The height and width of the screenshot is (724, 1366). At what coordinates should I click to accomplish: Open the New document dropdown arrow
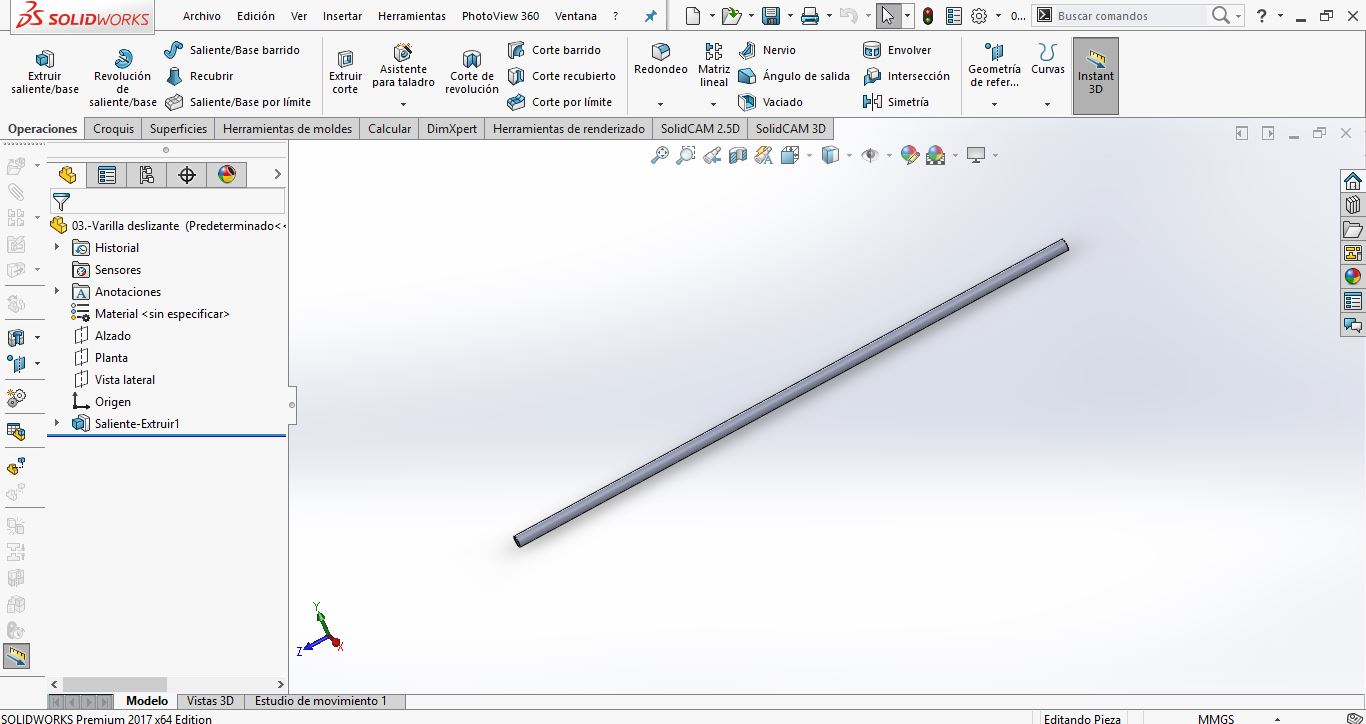[712, 16]
